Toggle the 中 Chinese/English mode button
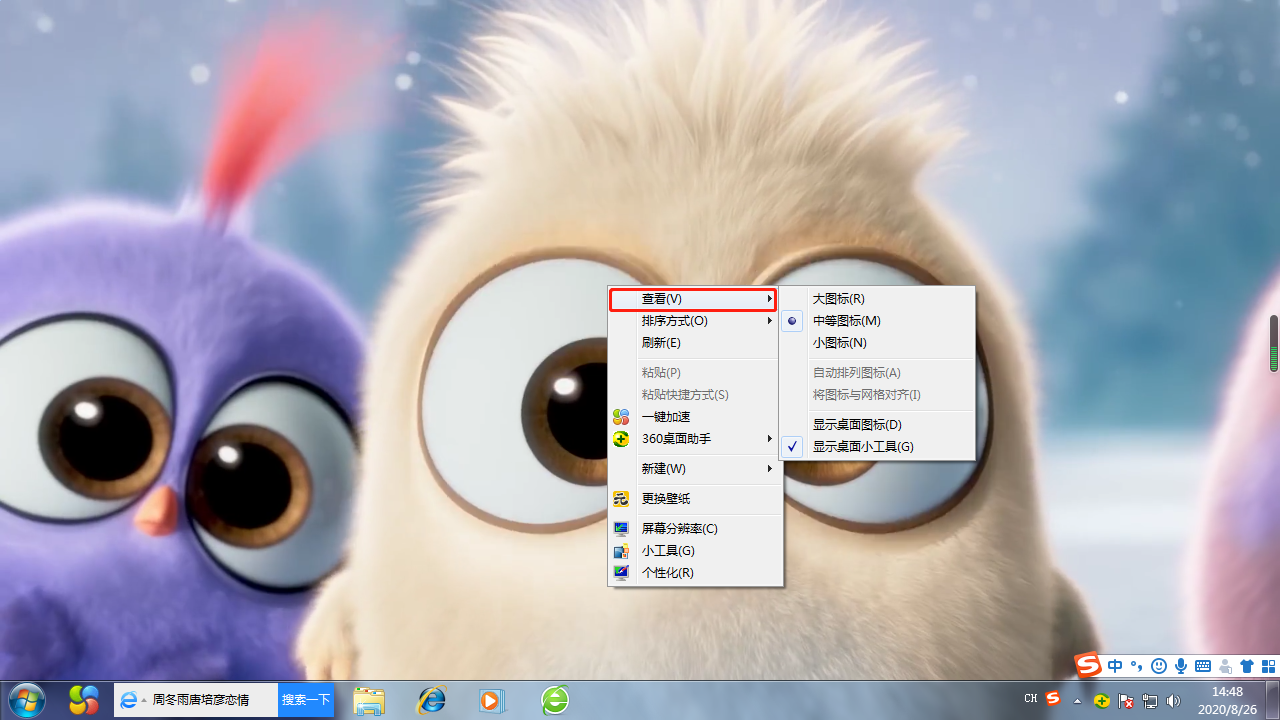The width and height of the screenshot is (1280, 720). tap(1115, 666)
